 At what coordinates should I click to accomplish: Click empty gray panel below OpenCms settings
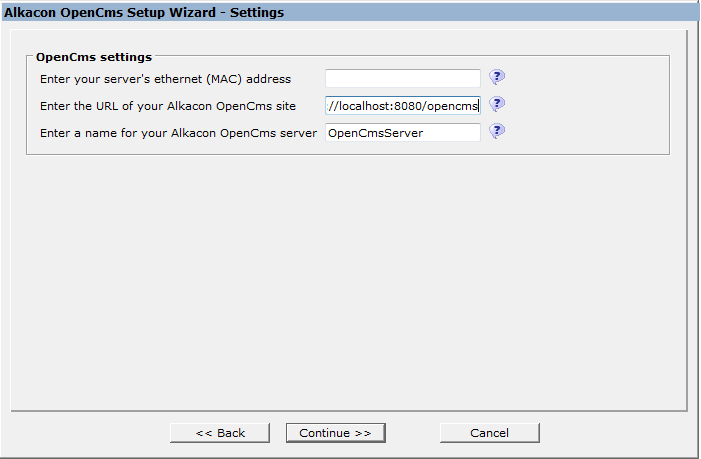(348, 280)
